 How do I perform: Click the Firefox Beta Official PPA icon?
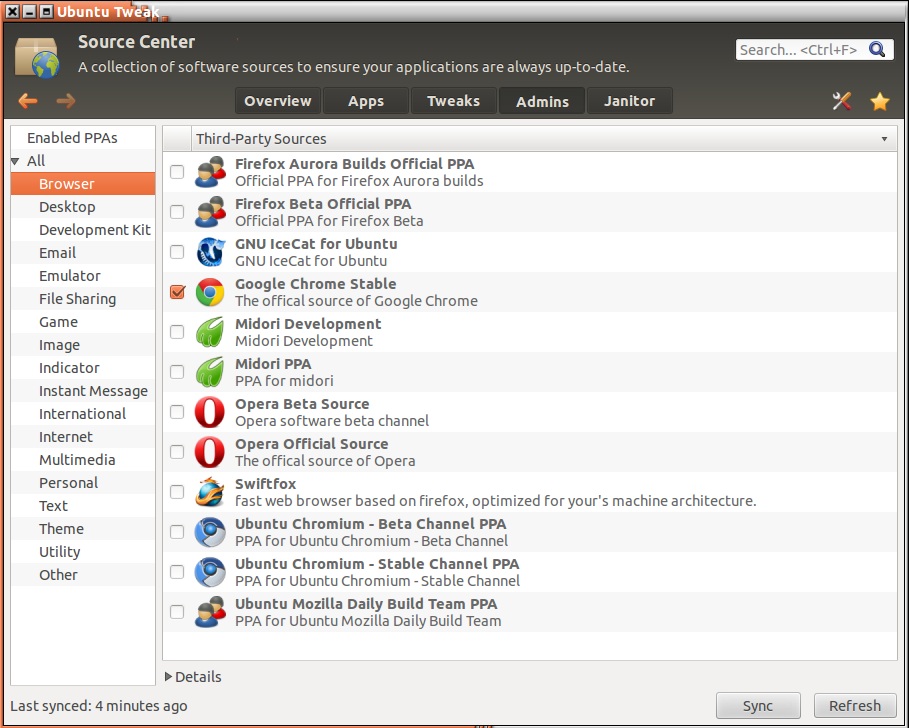point(210,212)
